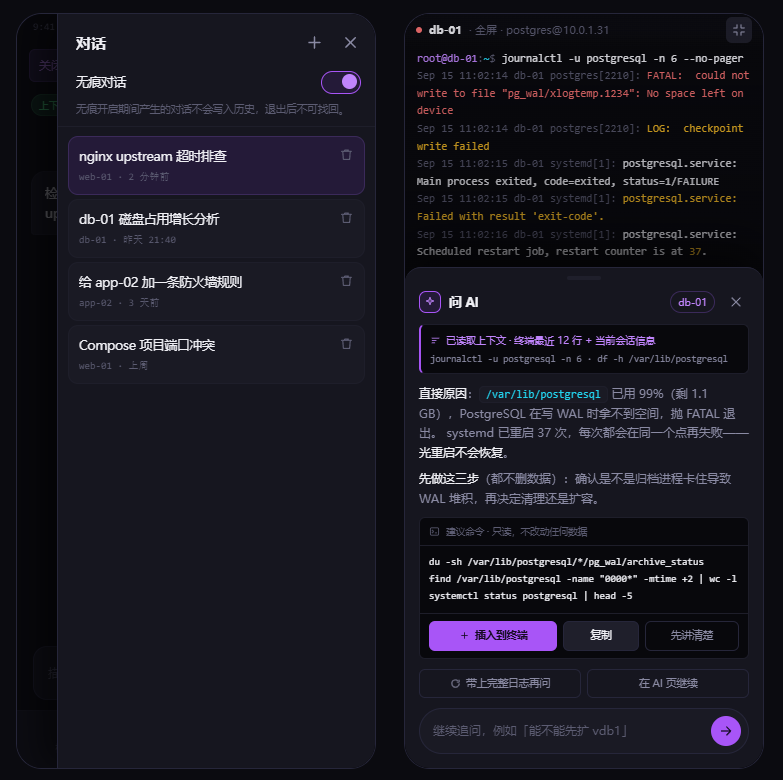Choose 先讲清楚 explanation option
Viewport: 783px width, 780px height.
point(692,636)
